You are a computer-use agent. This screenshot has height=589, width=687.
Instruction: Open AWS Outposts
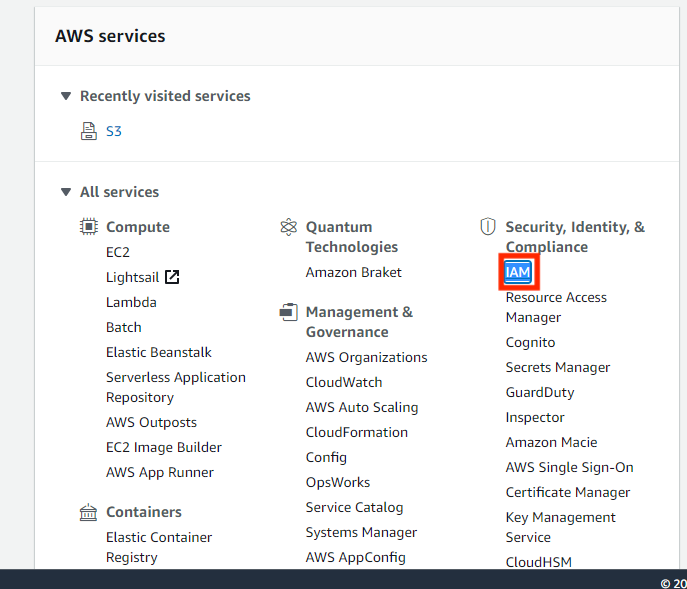click(x=151, y=422)
